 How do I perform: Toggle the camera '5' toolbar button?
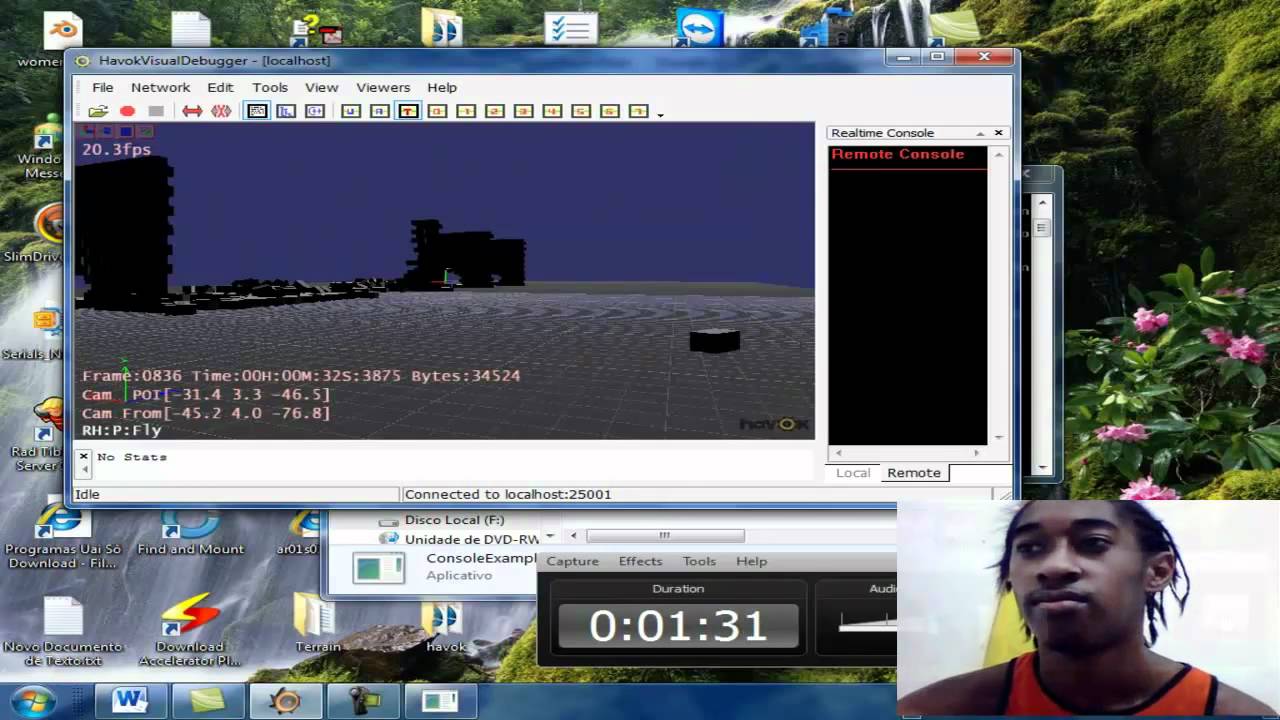(581, 111)
